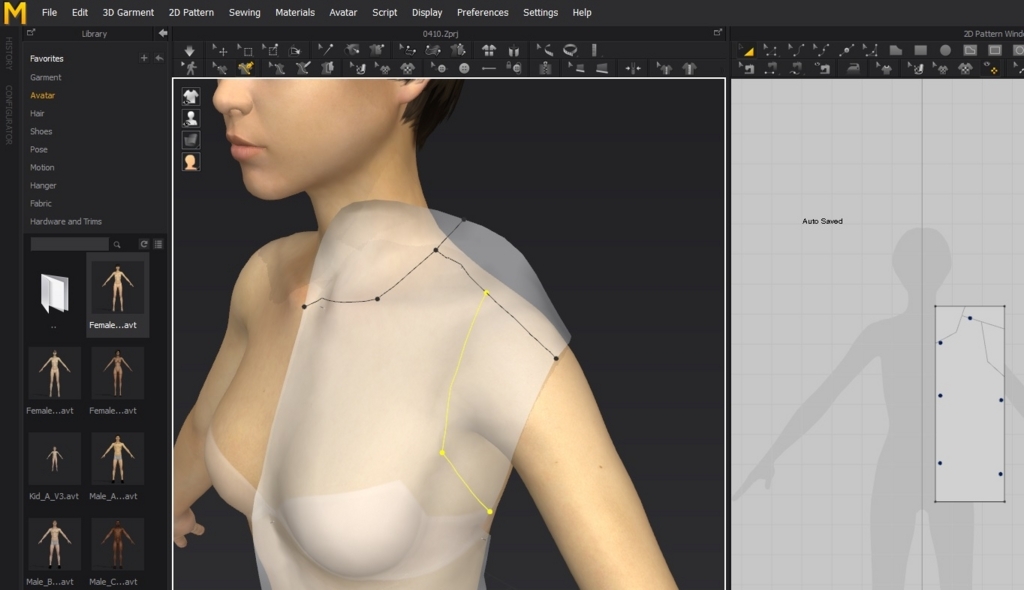The image size is (1024, 590).
Task: Activate the Edit Tack needle tool
Action: (325, 50)
